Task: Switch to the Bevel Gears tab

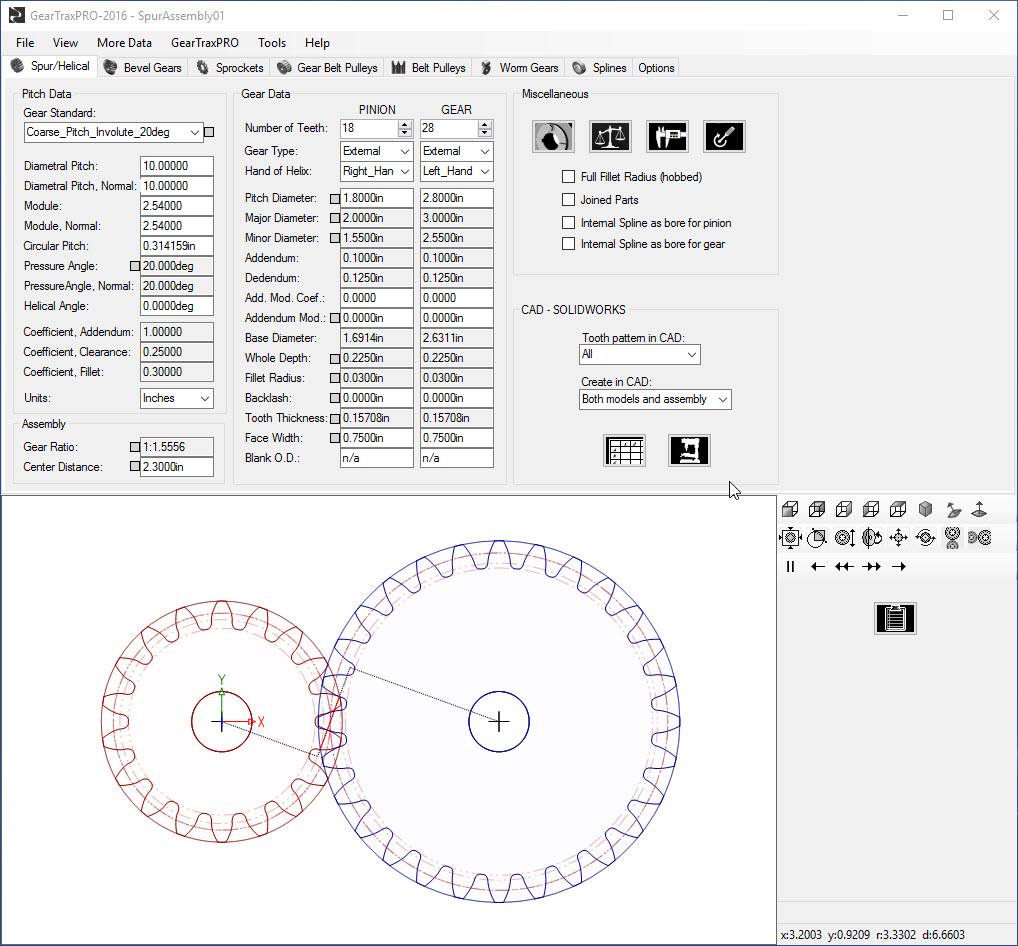Action: point(143,68)
